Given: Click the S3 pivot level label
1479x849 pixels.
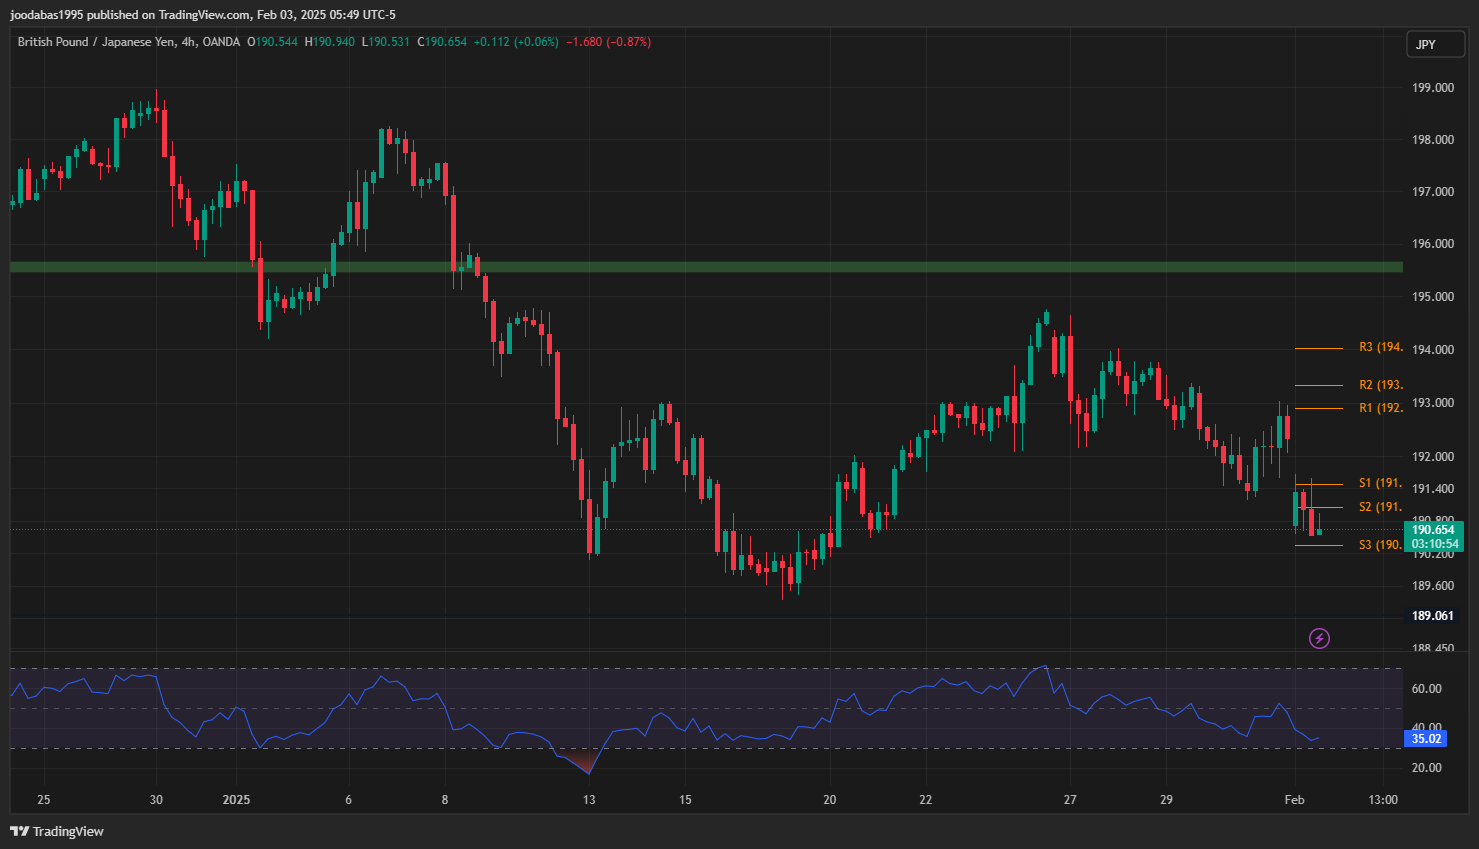Looking at the screenshot, I should 1381,545.
